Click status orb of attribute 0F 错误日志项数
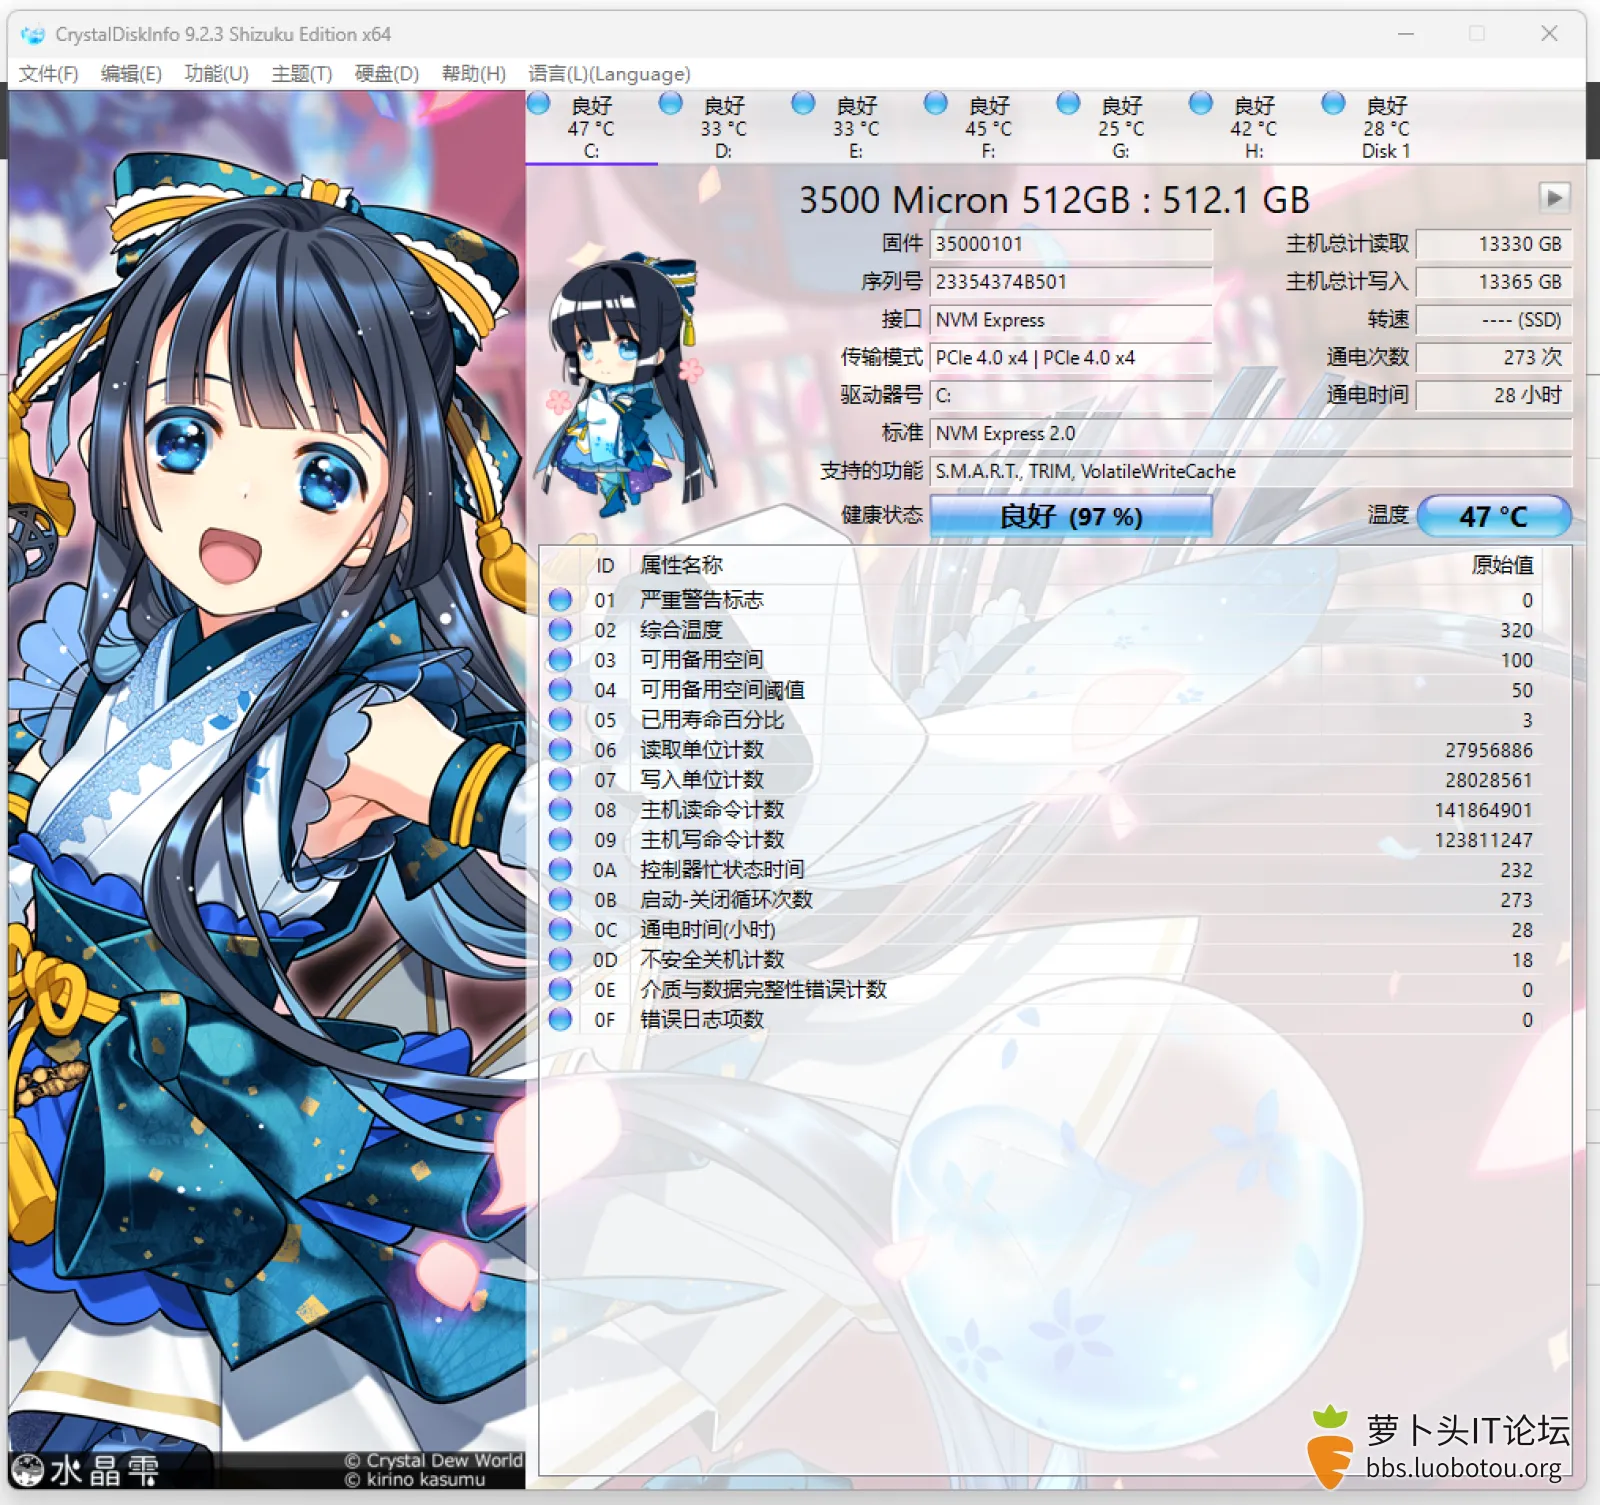This screenshot has width=1600, height=1505. [x=561, y=1020]
